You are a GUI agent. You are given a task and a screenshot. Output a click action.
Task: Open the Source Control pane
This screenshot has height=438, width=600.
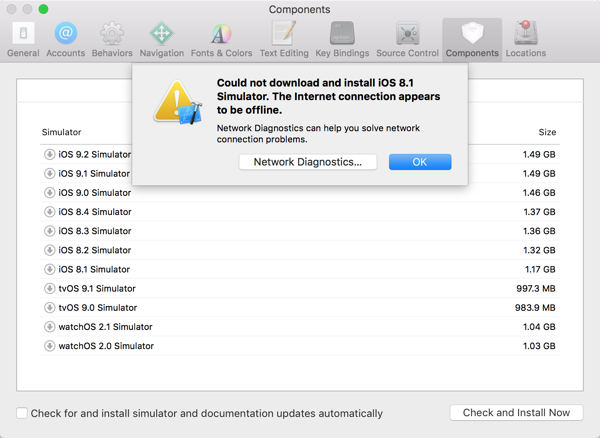click(406, 38)
